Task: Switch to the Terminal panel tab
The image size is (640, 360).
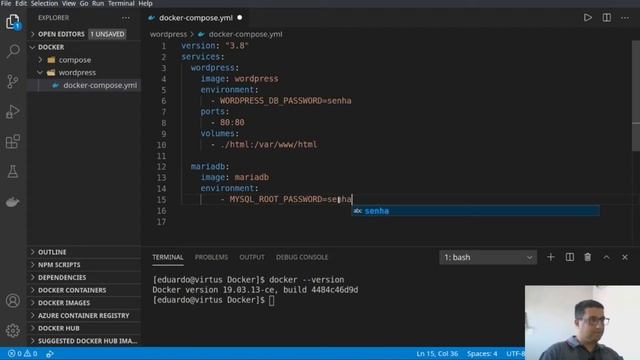Action: 168,257
